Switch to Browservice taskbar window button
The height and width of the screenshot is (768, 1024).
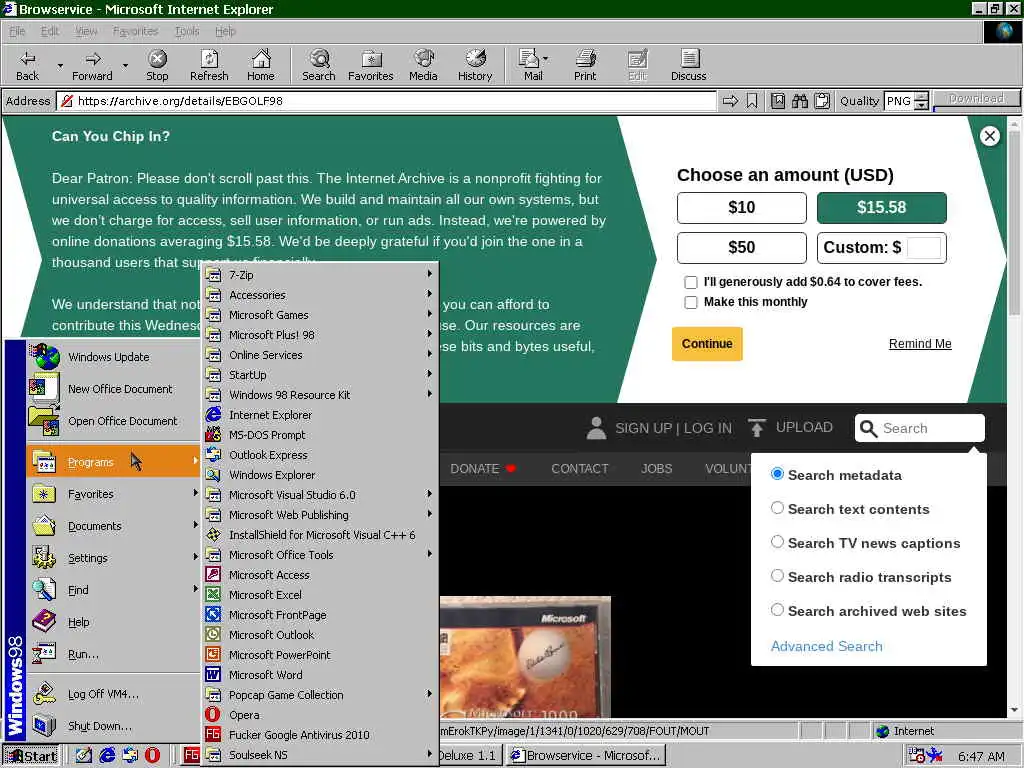coord(586,756)
